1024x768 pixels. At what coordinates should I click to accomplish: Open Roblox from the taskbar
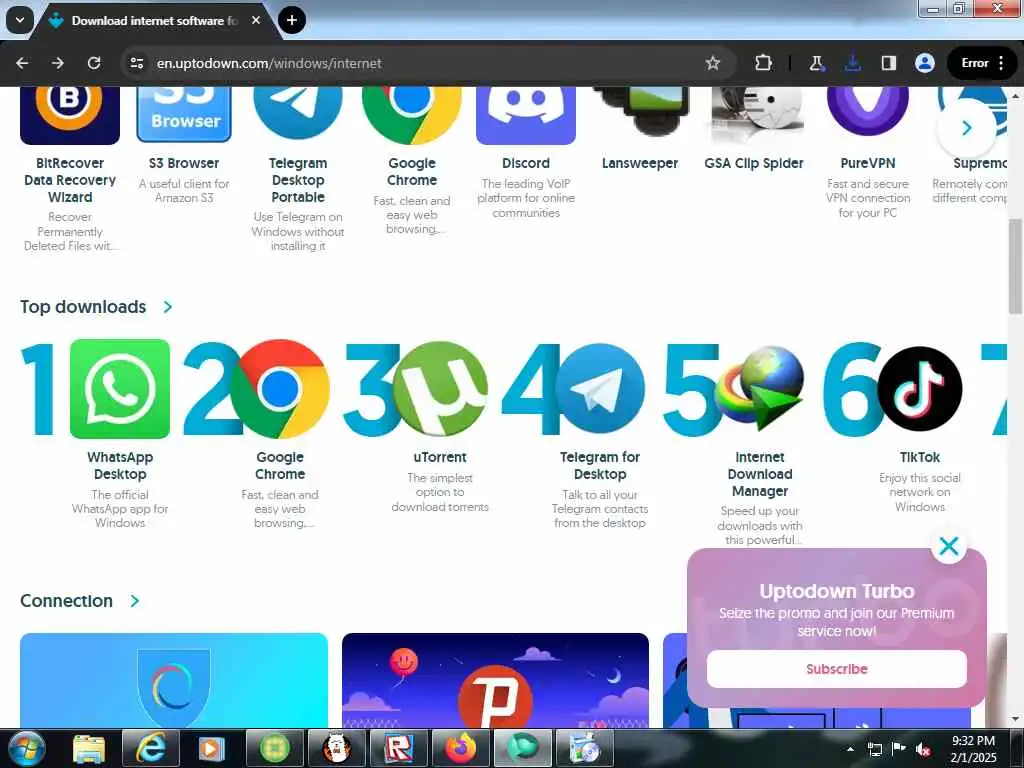tap(398, 748)
